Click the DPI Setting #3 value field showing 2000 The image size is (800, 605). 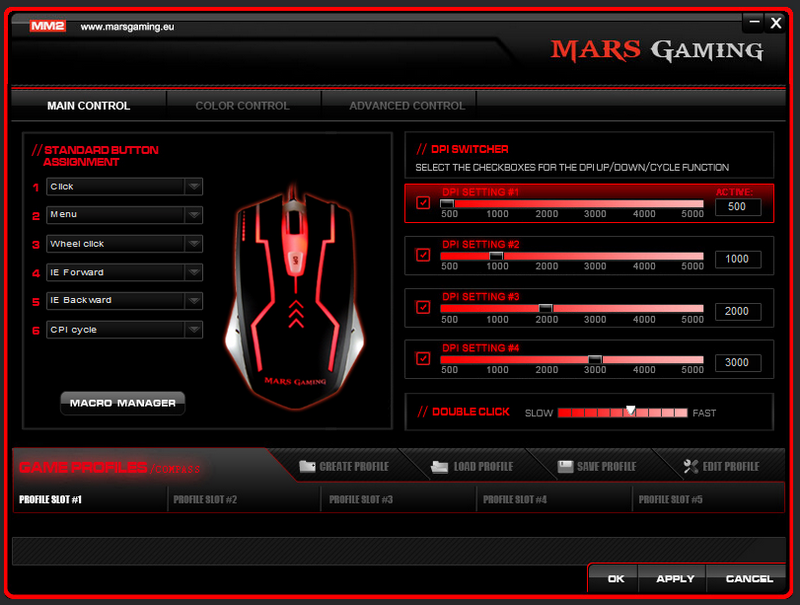[737, 311]
